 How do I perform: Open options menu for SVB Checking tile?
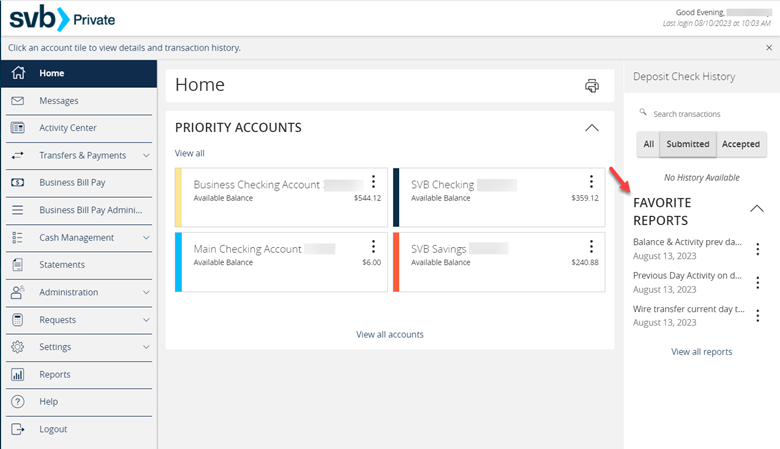point(591,181)
